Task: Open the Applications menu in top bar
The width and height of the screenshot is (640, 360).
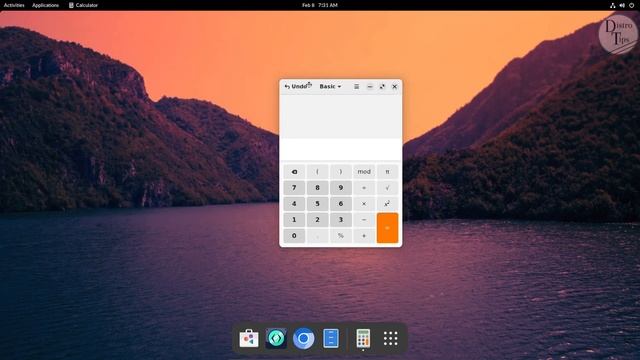Action: click(x=45, y=5)
